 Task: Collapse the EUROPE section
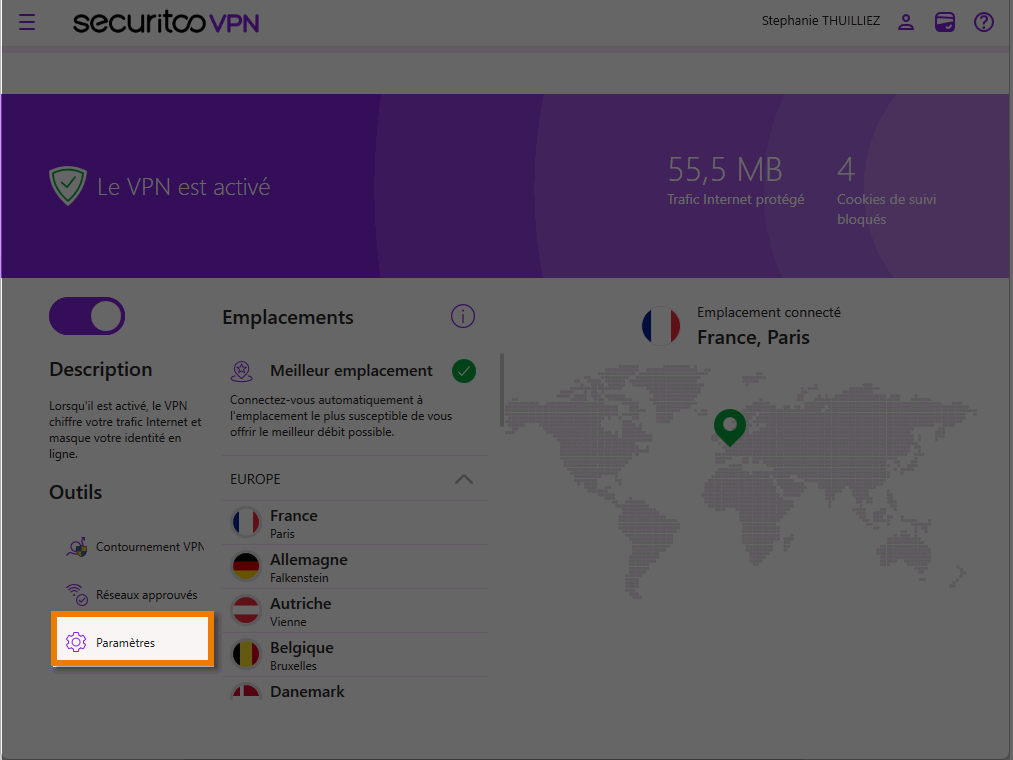(x=464, y=480)
